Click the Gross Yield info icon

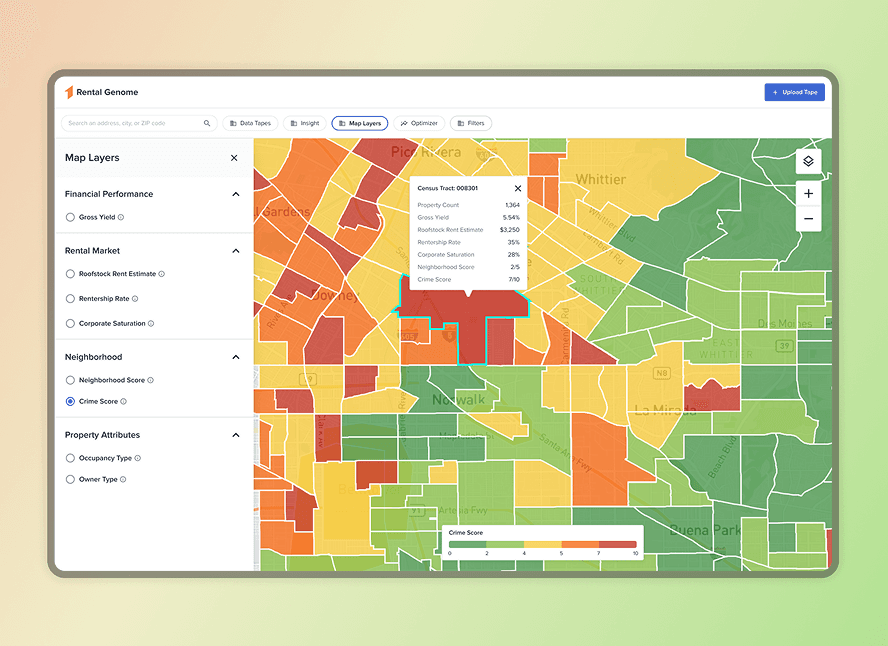pos(121,217)
